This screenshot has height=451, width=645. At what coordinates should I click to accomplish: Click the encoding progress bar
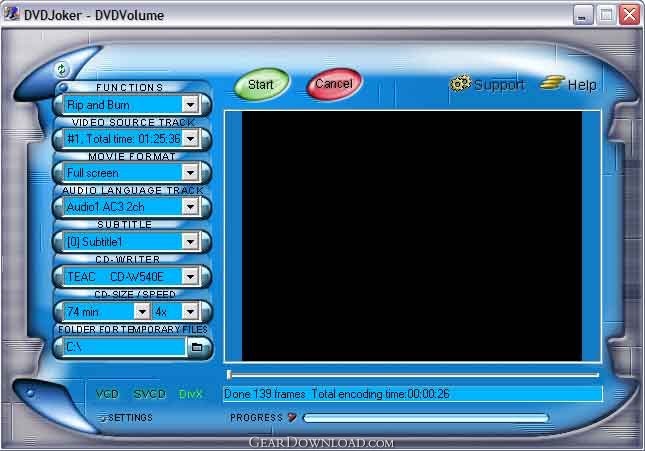[426, 418]
